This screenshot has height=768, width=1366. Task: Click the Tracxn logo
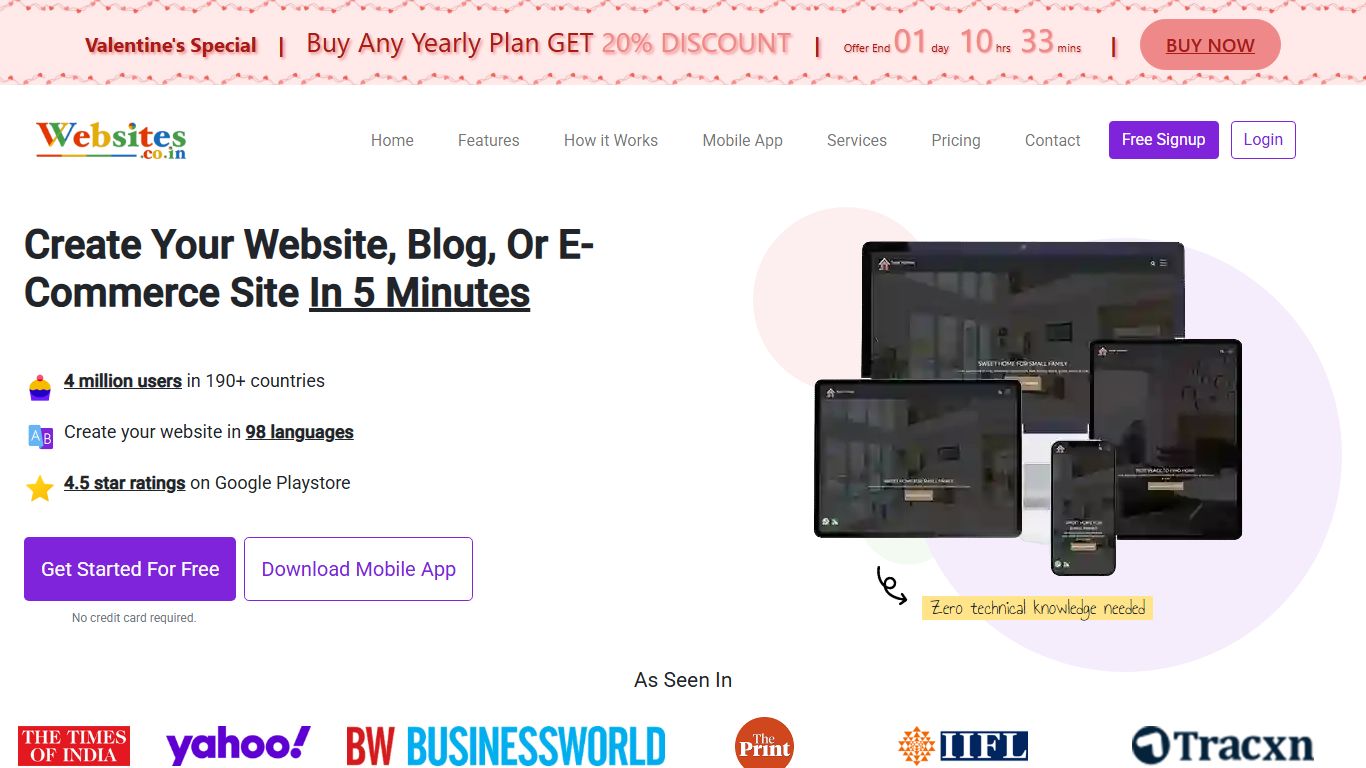pyautogui.click(x=1222, y=746)
